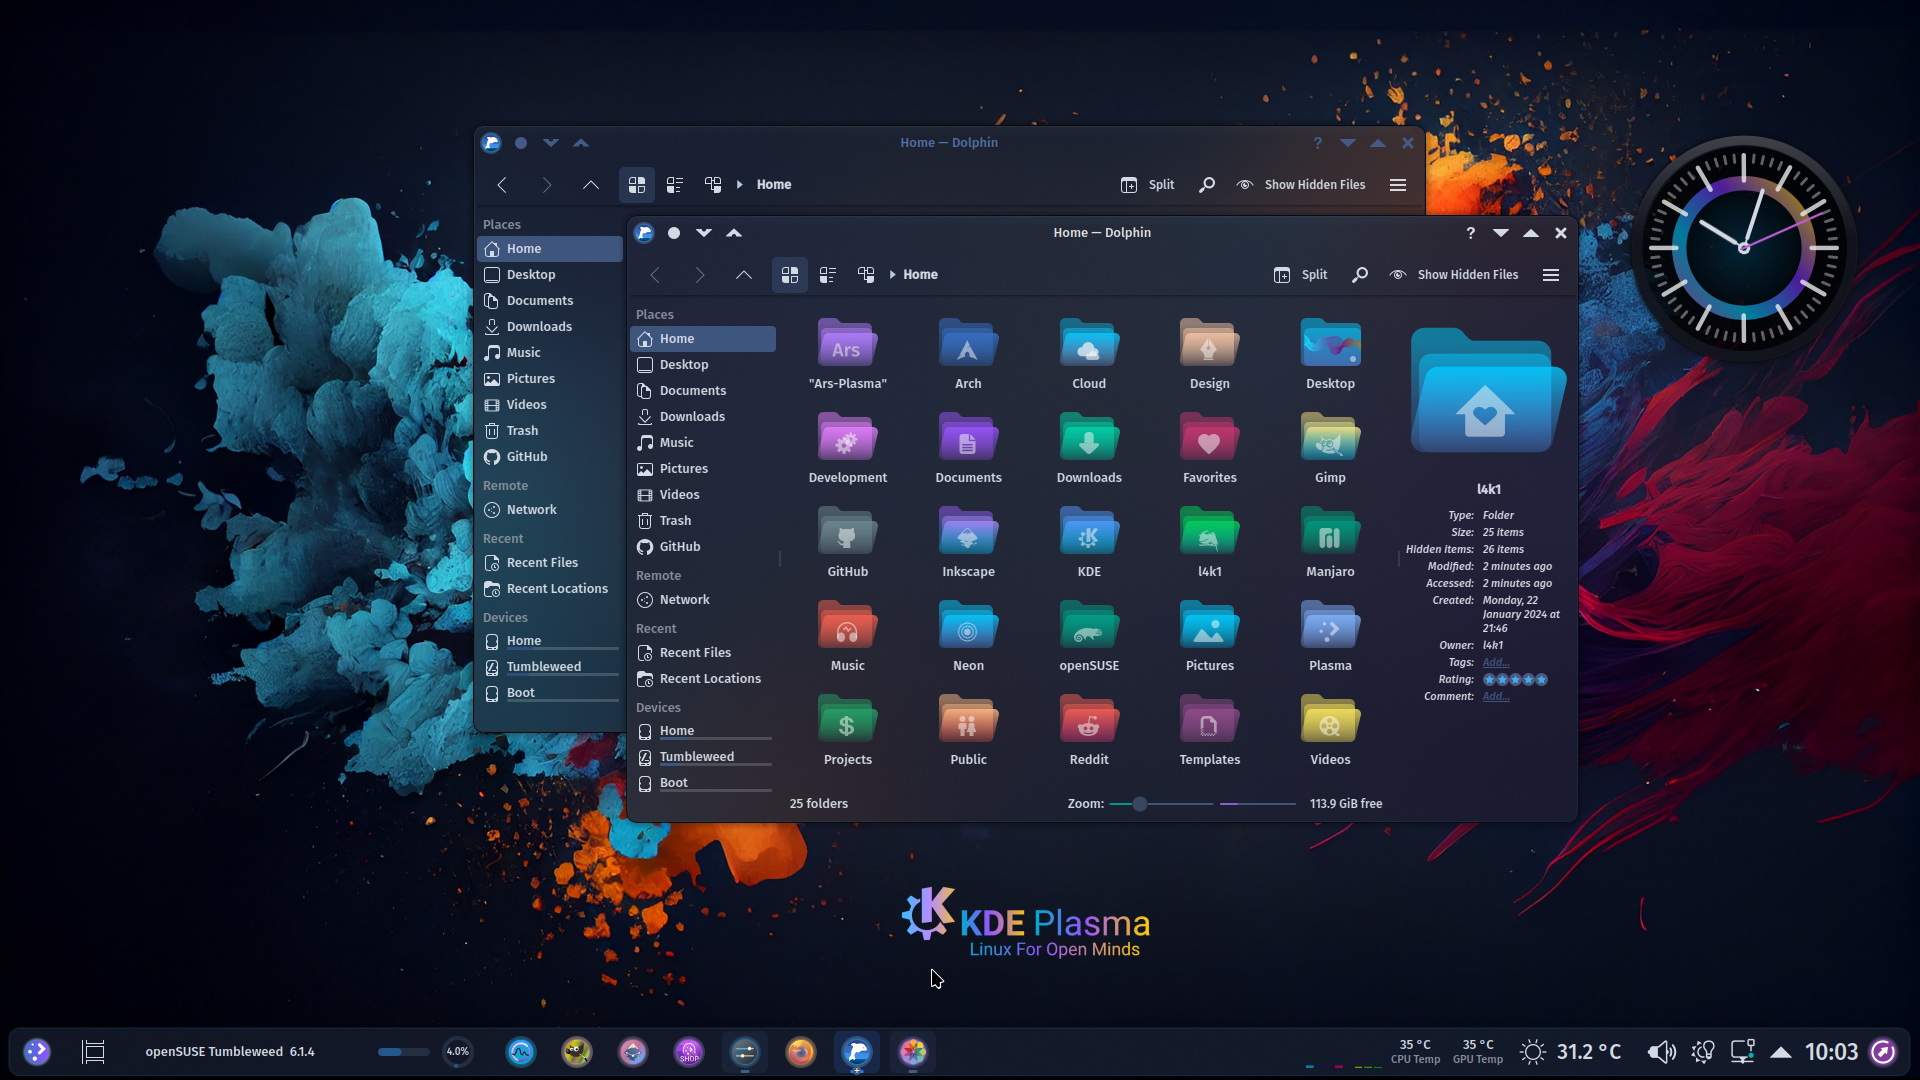This screenshot has height=1080, width=1920.
Task: Toggle on-all-desktops pin in back Dolphin titlebar
Action: coord(521,142)
